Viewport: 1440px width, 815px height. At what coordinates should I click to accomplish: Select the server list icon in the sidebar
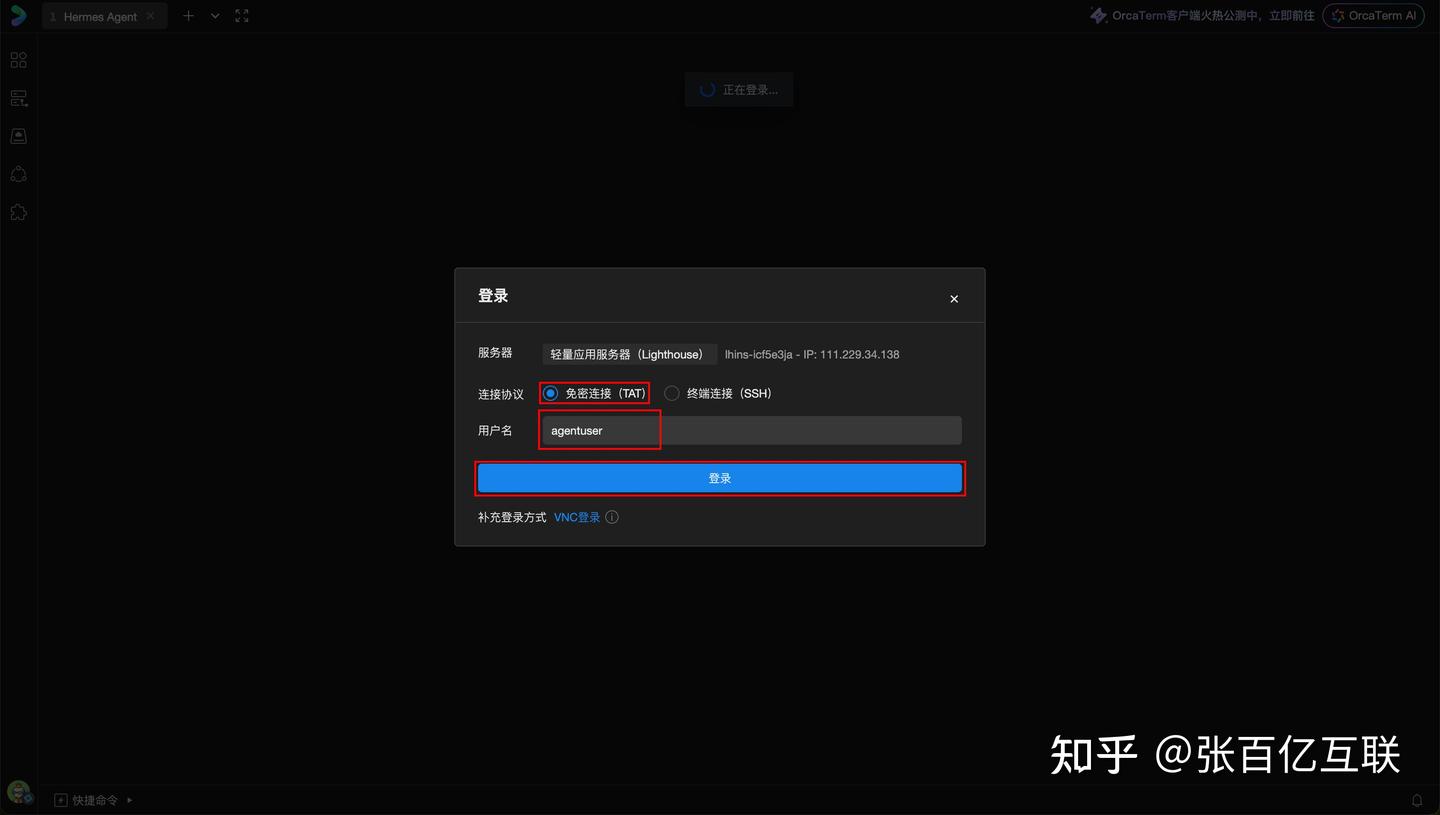18,97
